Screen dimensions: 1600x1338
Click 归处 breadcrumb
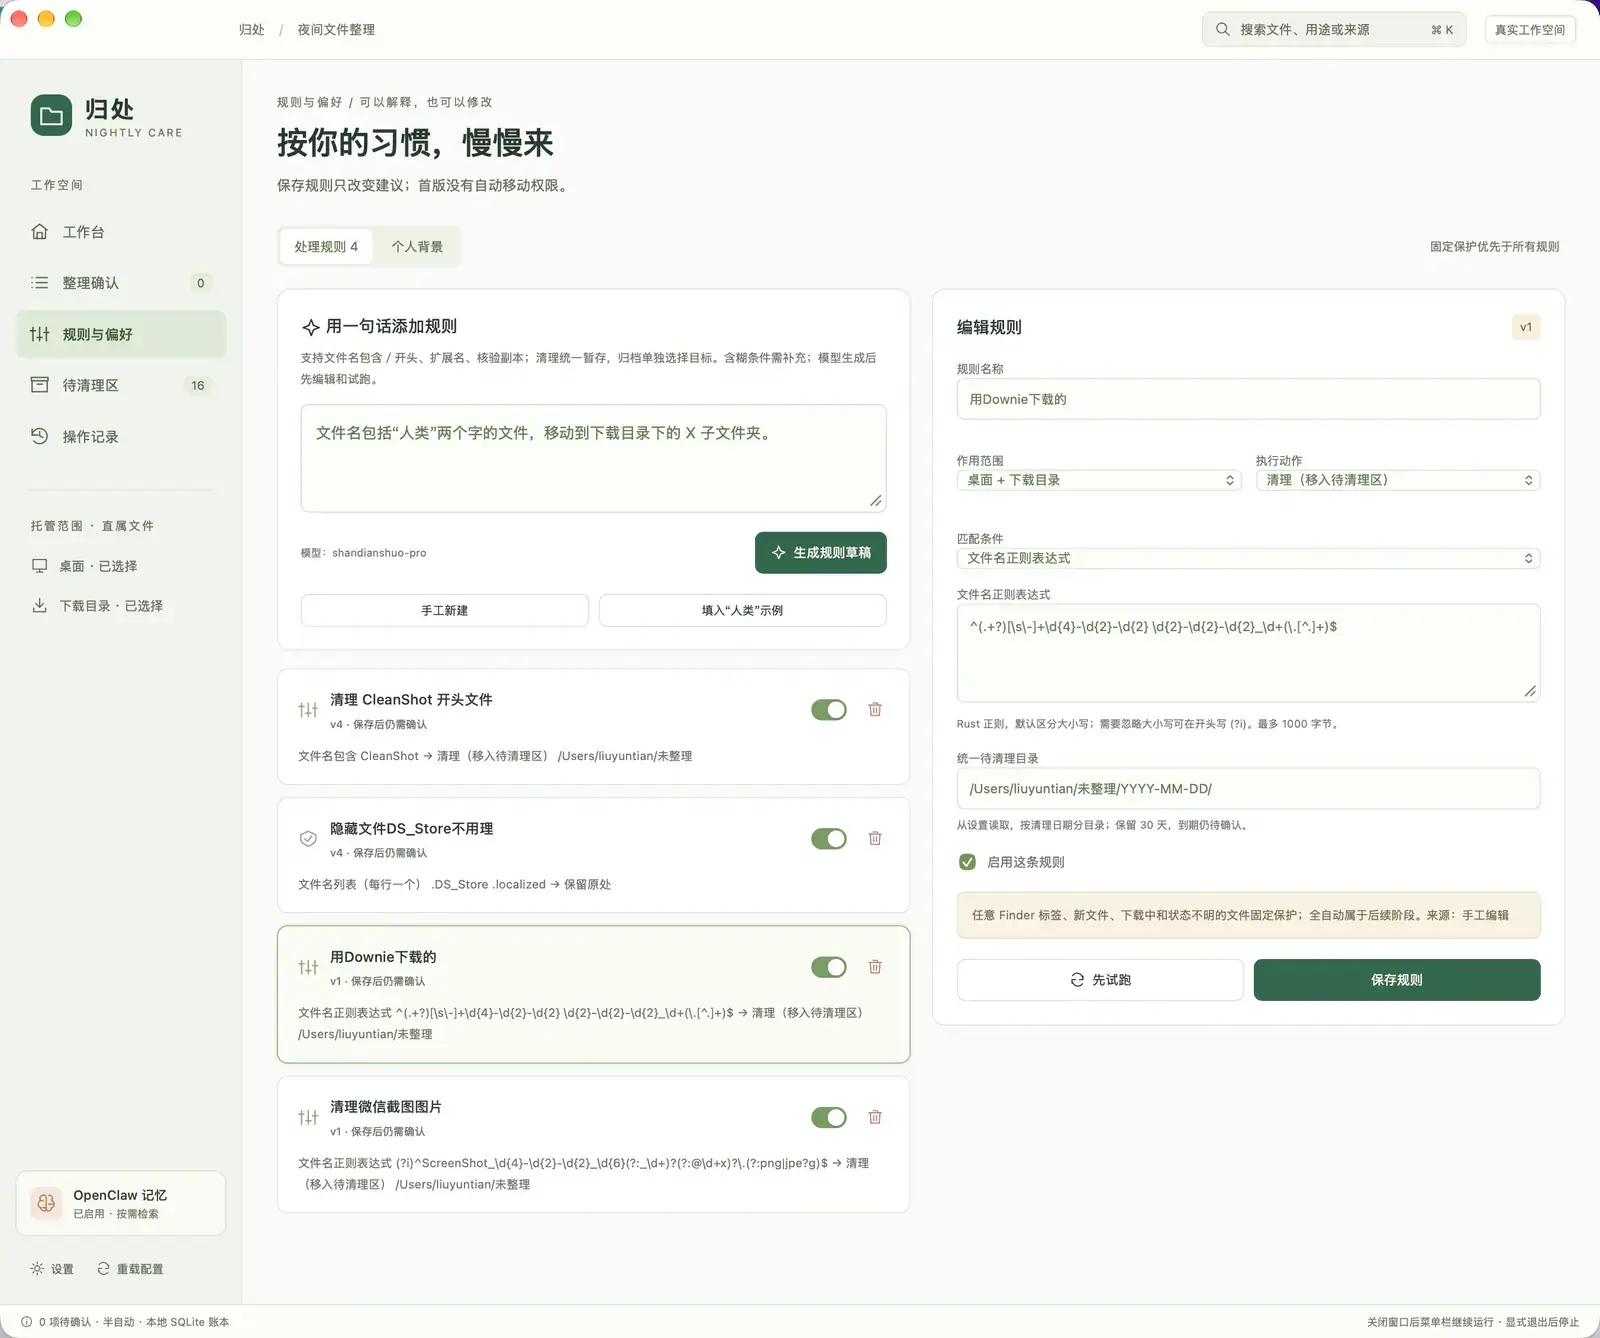[252, 30]
